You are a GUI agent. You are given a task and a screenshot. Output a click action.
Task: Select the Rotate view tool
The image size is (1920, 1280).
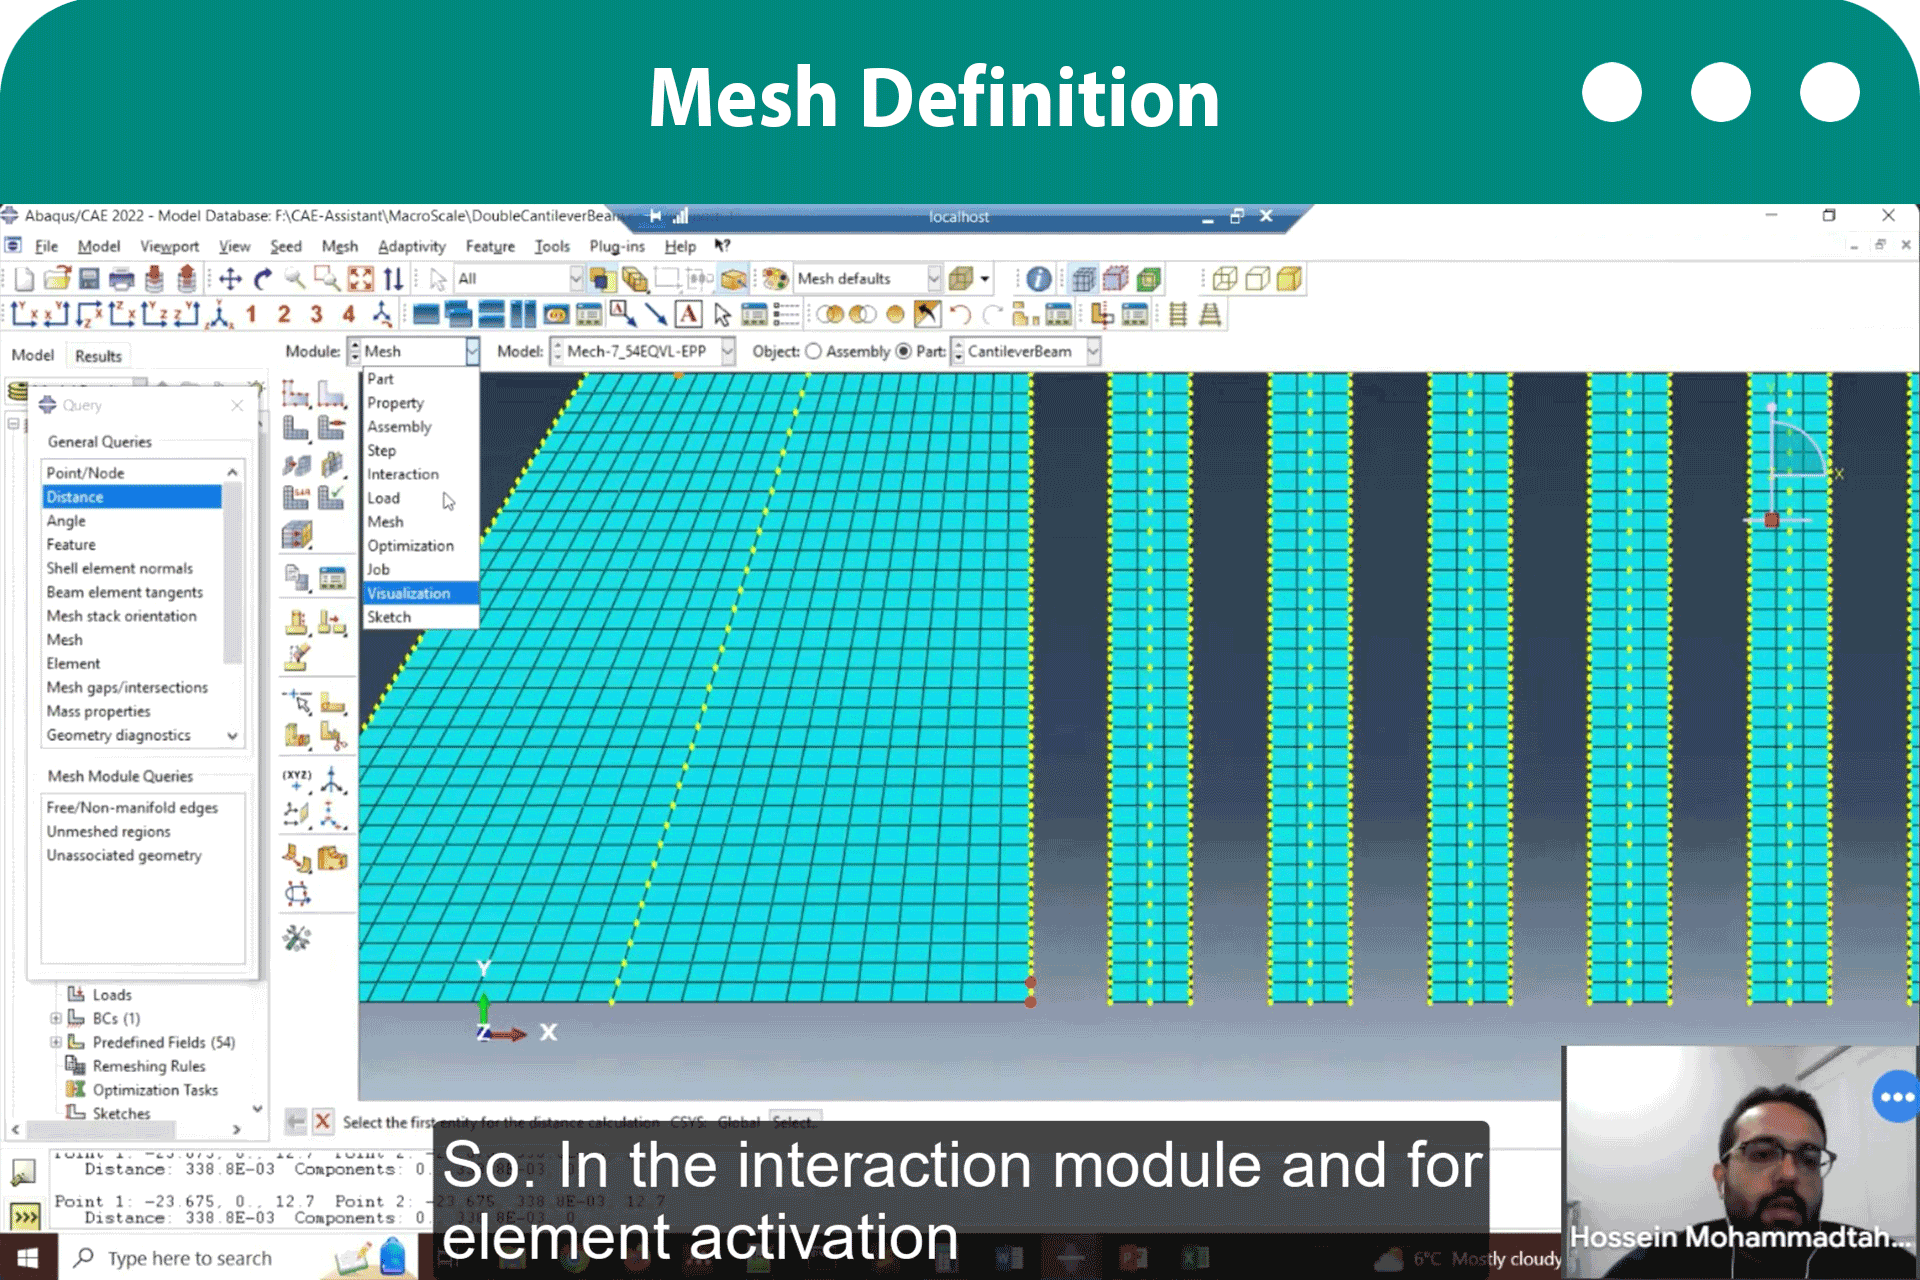click(263, 279)
